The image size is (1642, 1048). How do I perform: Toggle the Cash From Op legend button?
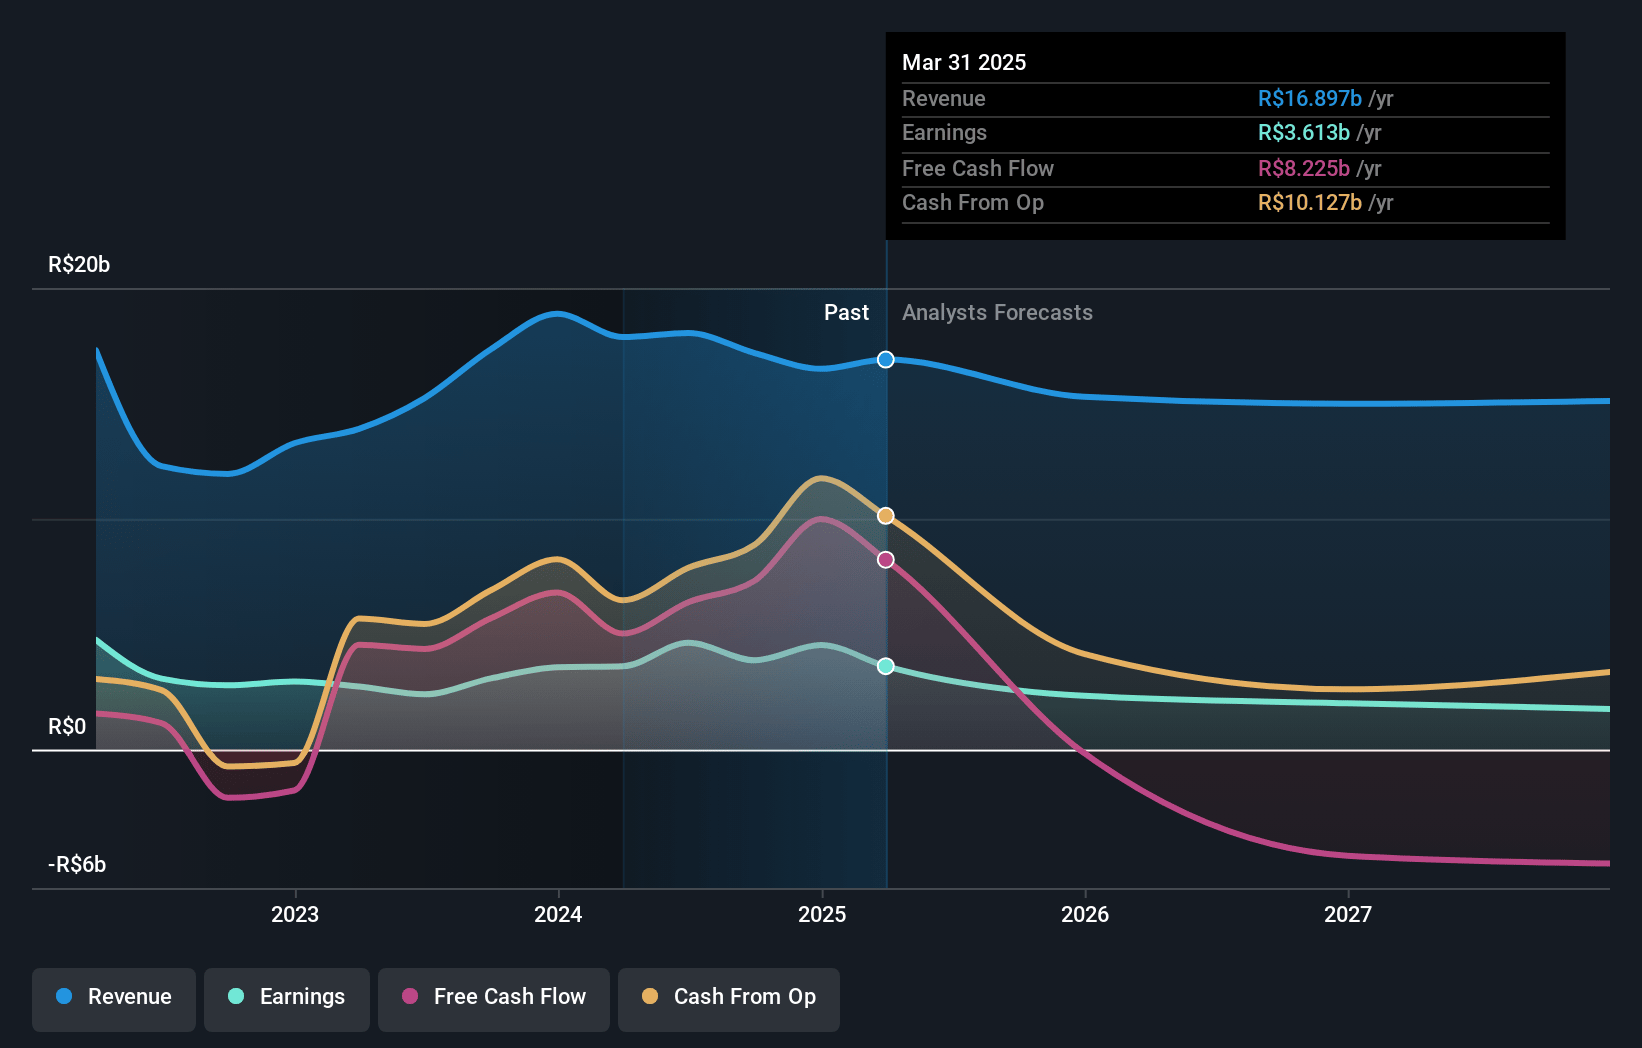pos(729,999)
